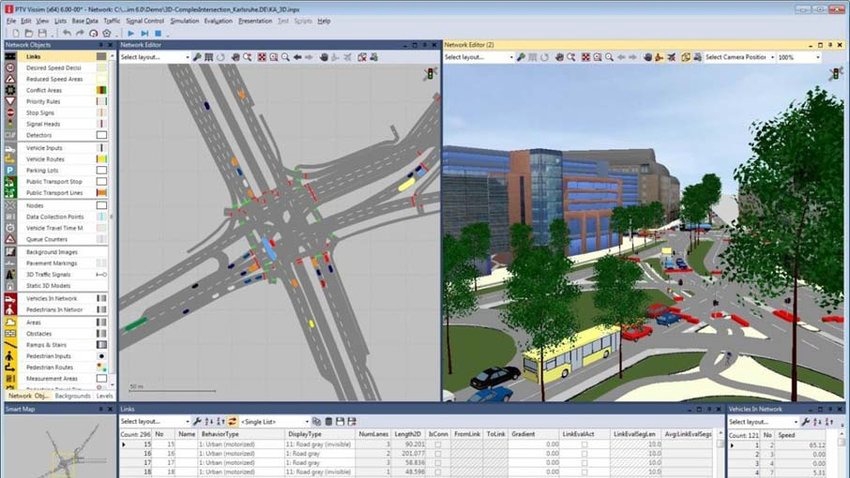Toggle Detectors visibility box

[x=101, y=135]
